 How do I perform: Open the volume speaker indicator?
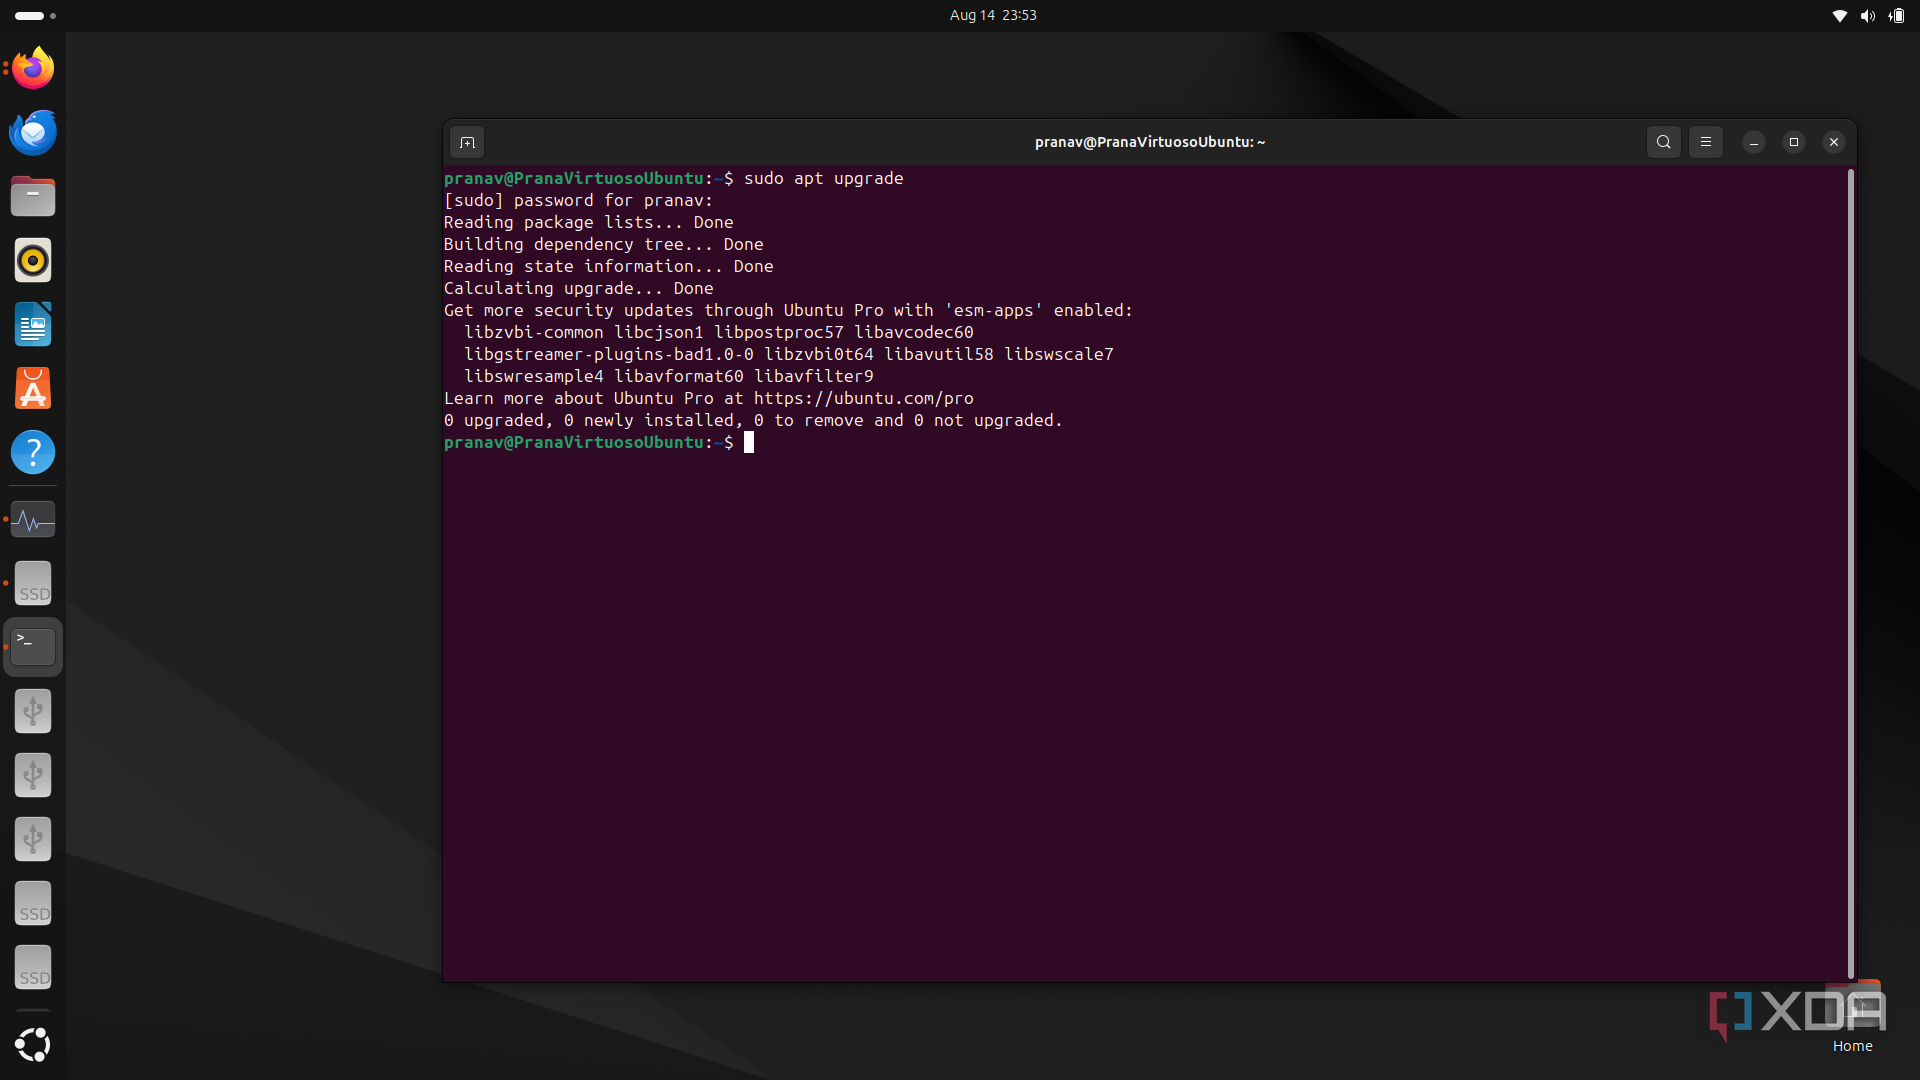point(1868,16)
